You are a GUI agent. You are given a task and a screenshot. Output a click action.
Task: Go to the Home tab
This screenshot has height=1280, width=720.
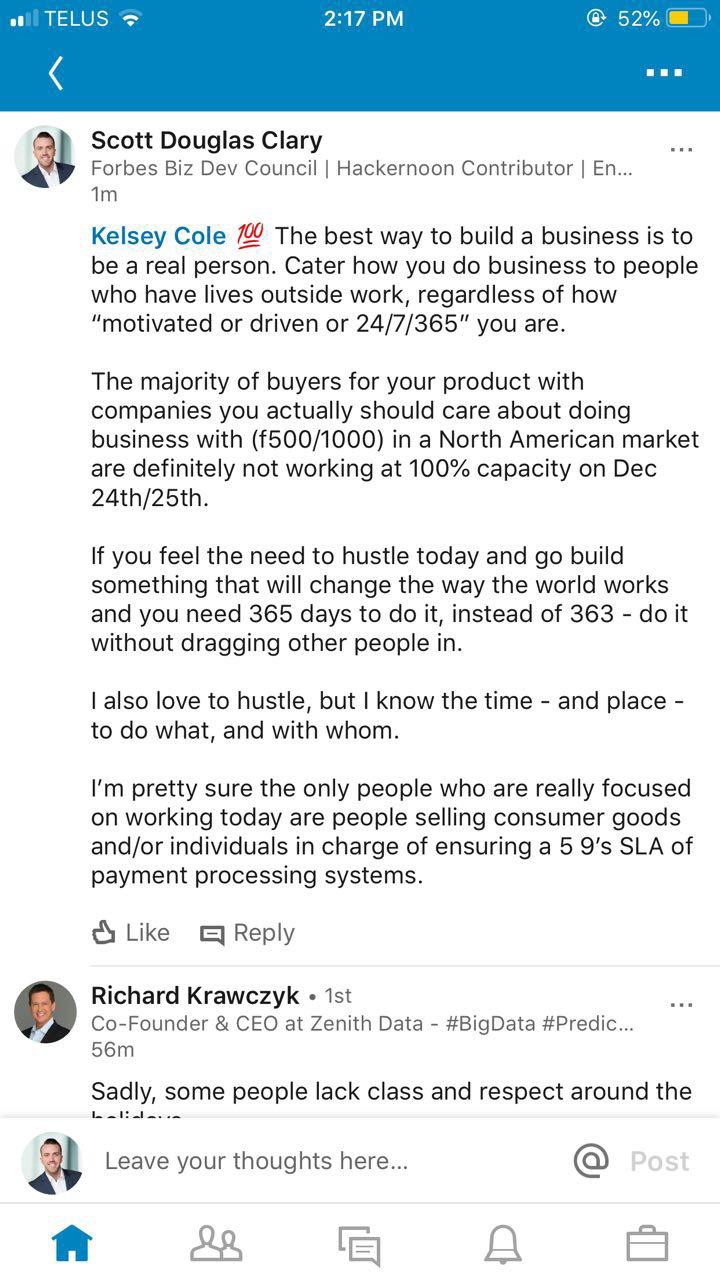[x=72, y=1243]
